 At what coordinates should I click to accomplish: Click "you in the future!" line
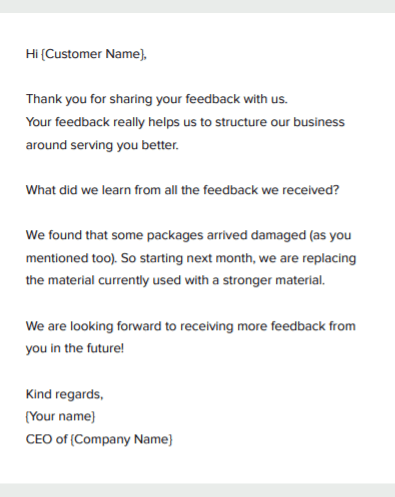click(x=75, y=348)
